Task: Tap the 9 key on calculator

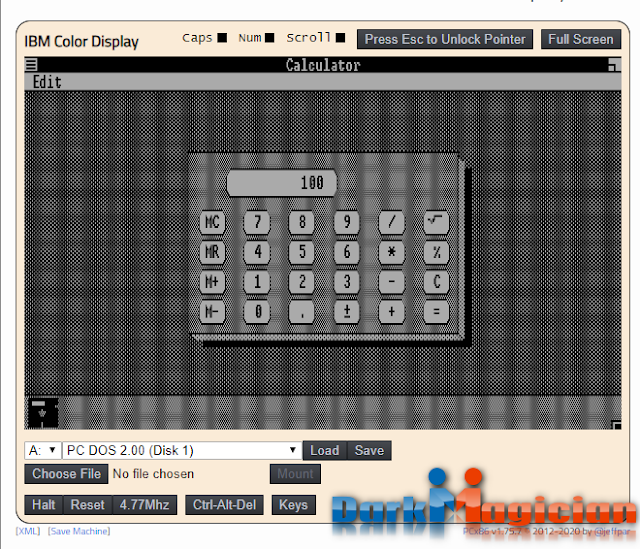Action: [x=347, y=222]
